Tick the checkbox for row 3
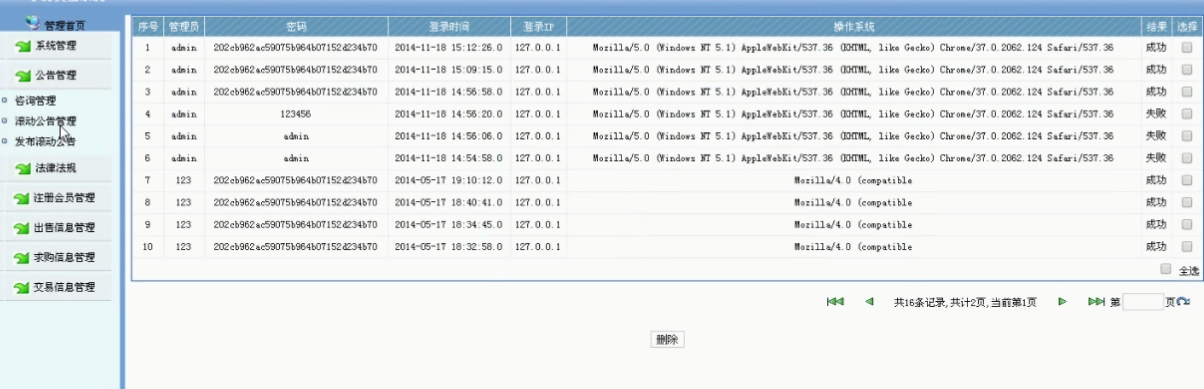 point(1187,92)
